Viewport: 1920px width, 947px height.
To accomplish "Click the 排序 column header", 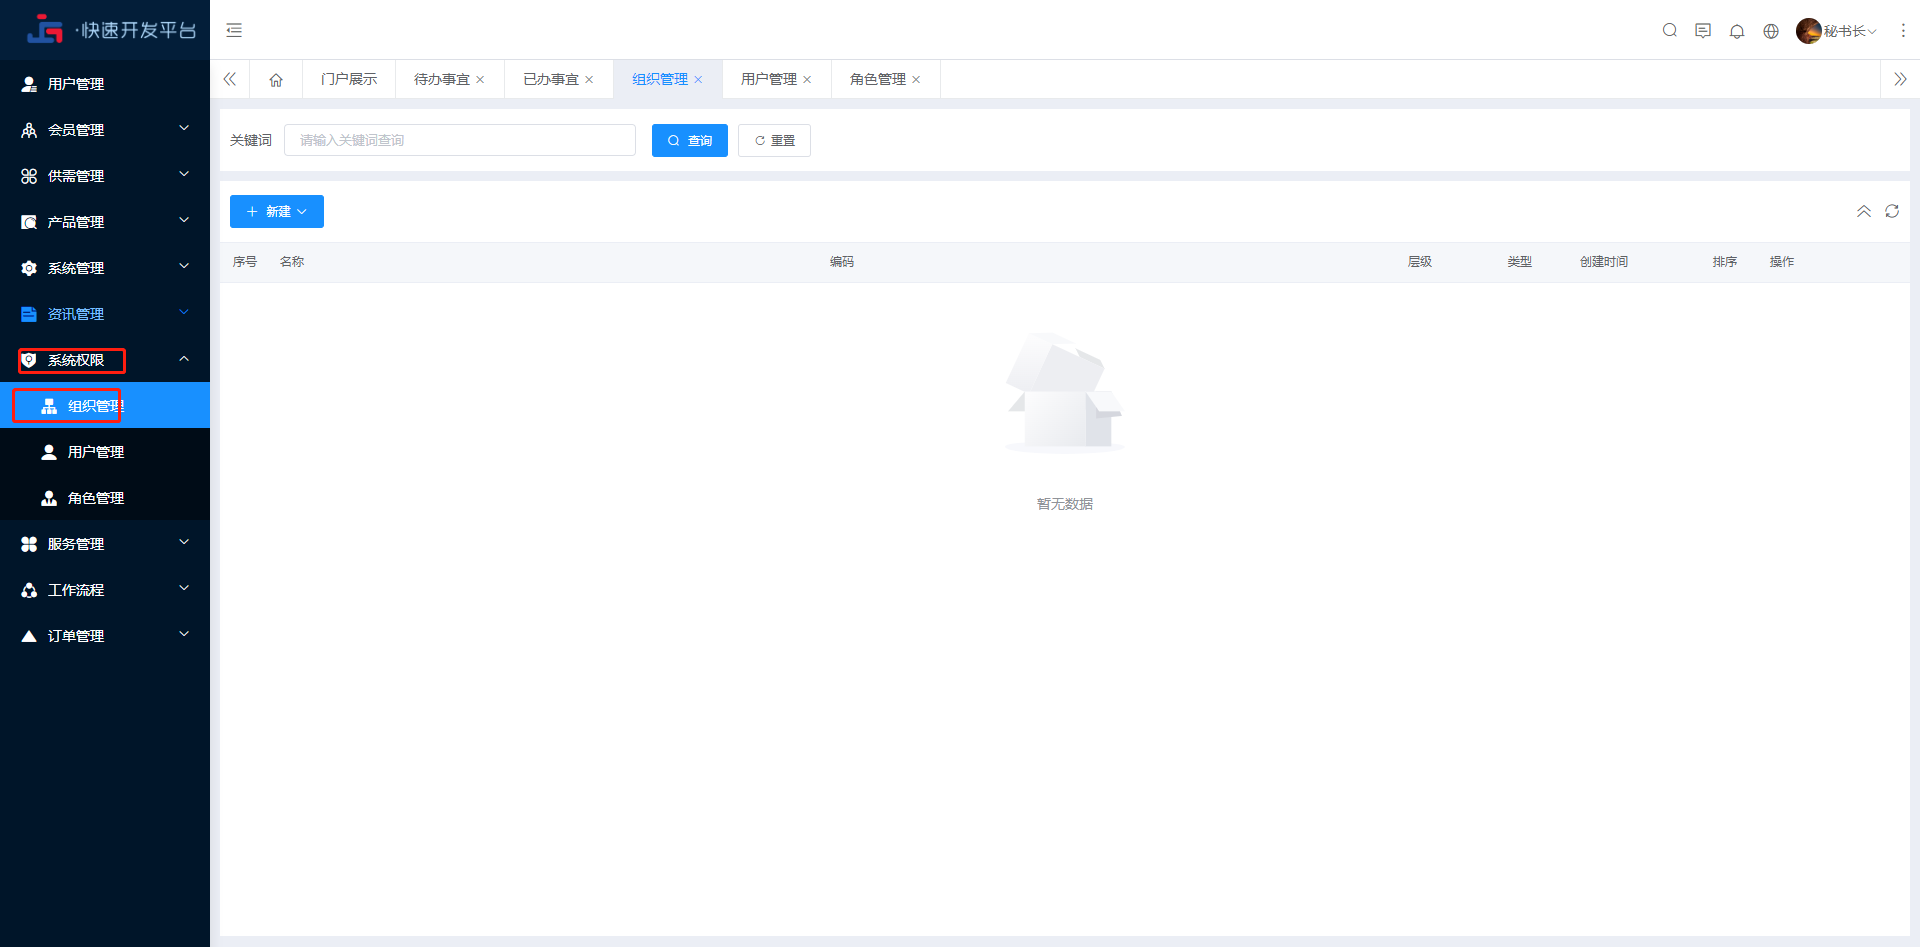I will tap(1725, 262).
